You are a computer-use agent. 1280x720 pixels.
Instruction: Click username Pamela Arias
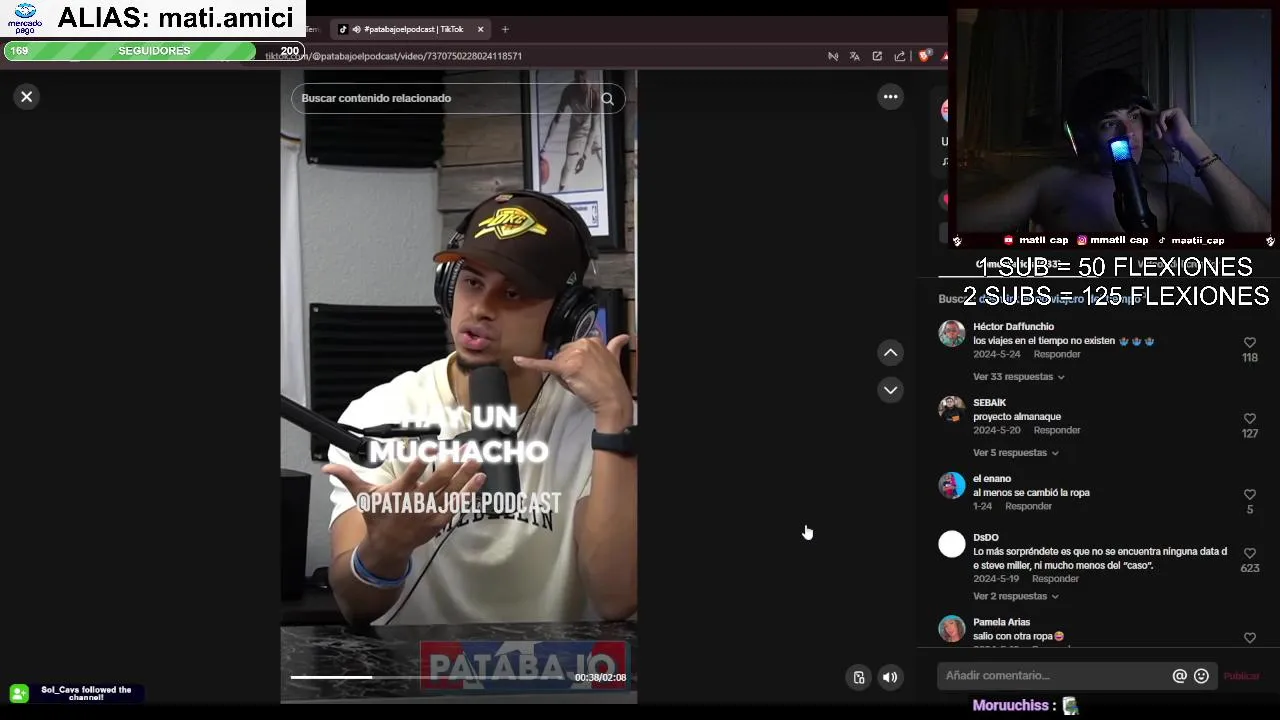tap(1001, 622)
